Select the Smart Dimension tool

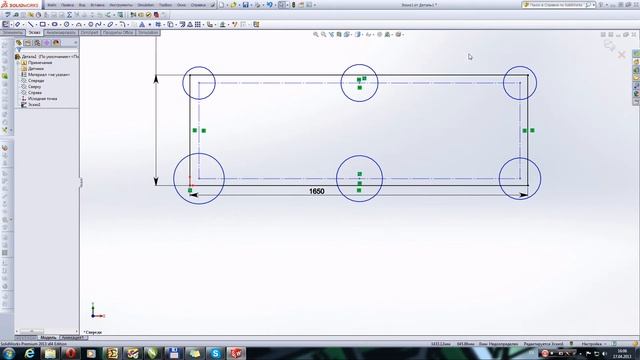tap(18, 24)
